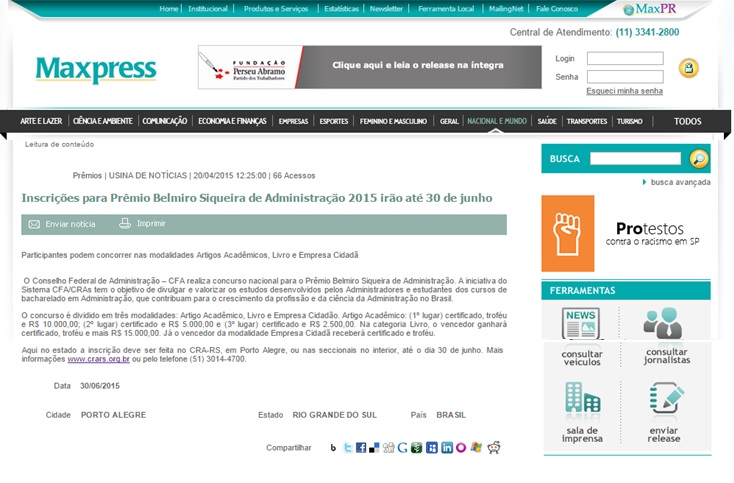Click Imprimir link
This screenshot has height=483, width=734.
pos(151,224)
